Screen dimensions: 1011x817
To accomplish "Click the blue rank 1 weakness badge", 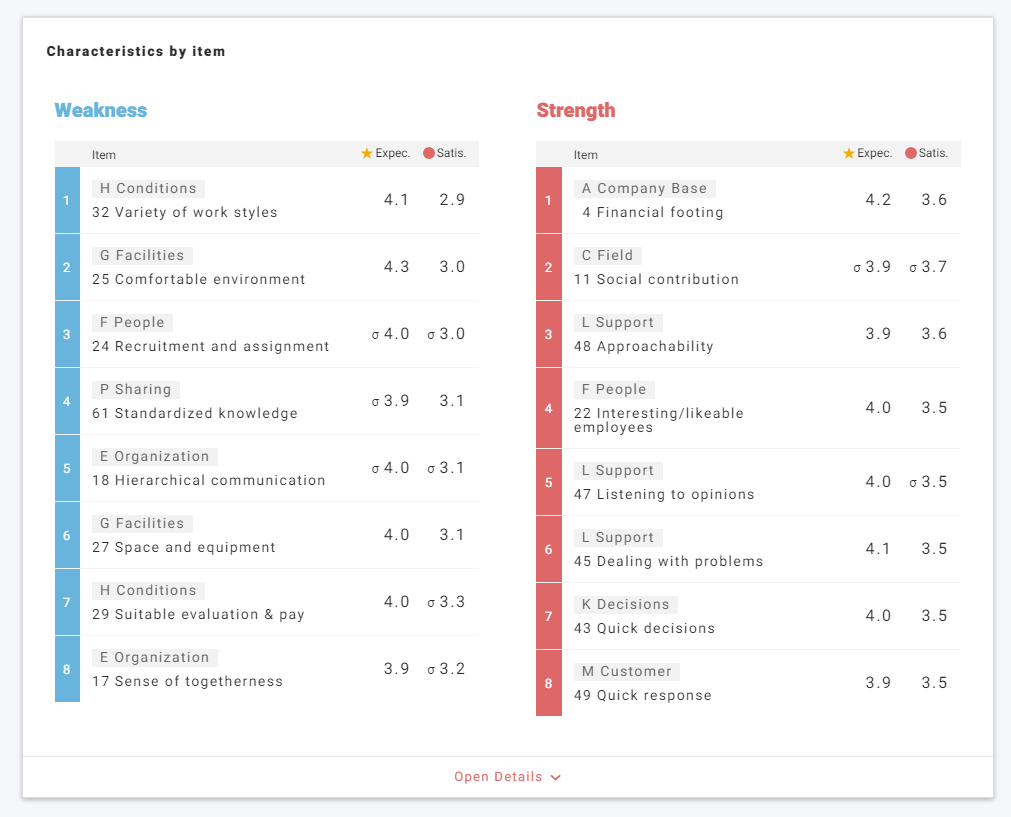I will [67, 200].
